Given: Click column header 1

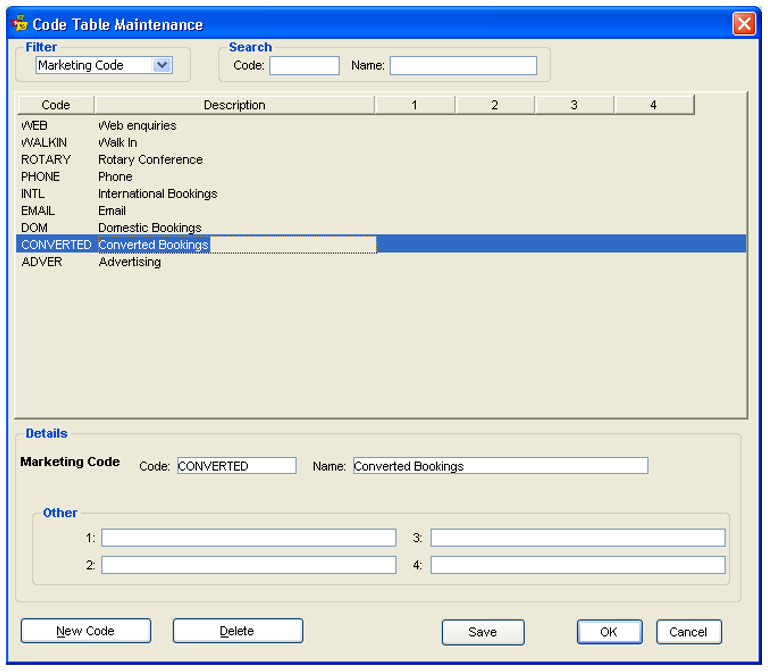Looking at the screenshot, I should click(414, 105).
